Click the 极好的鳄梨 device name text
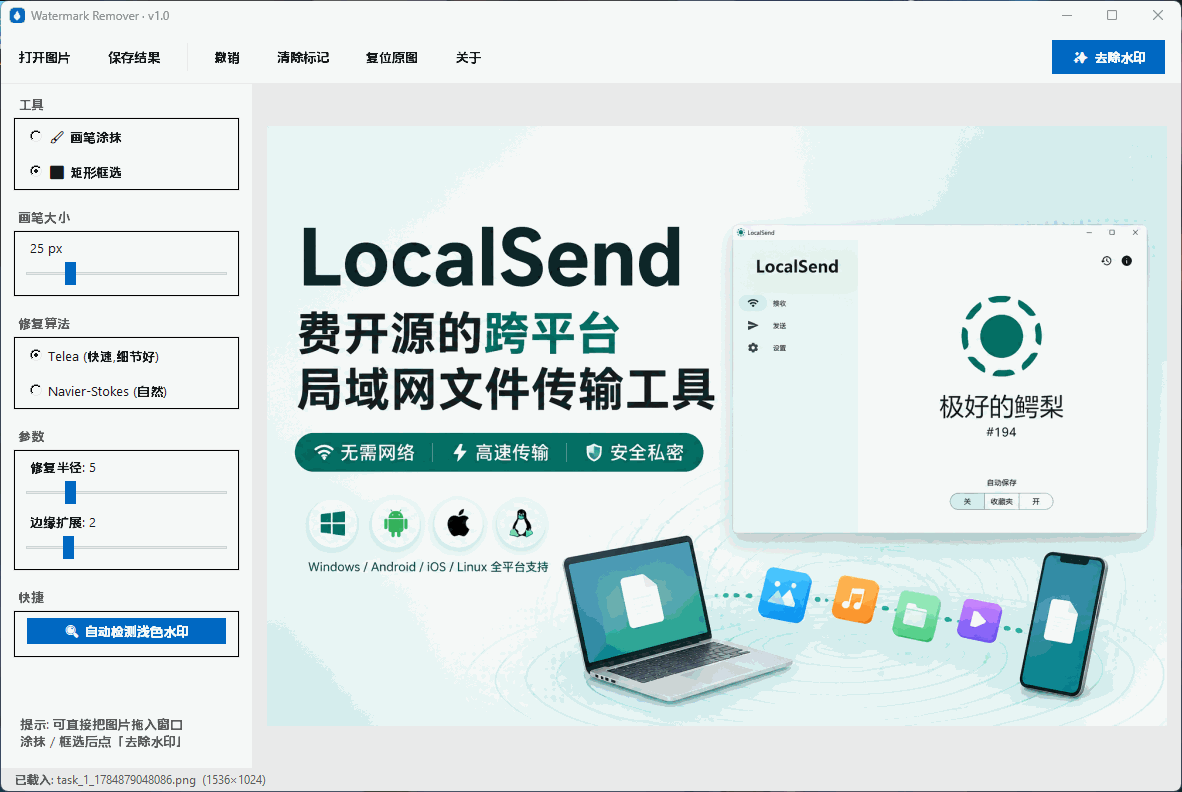This screenshot has width=1182, height=792. tap(1001, 407)
